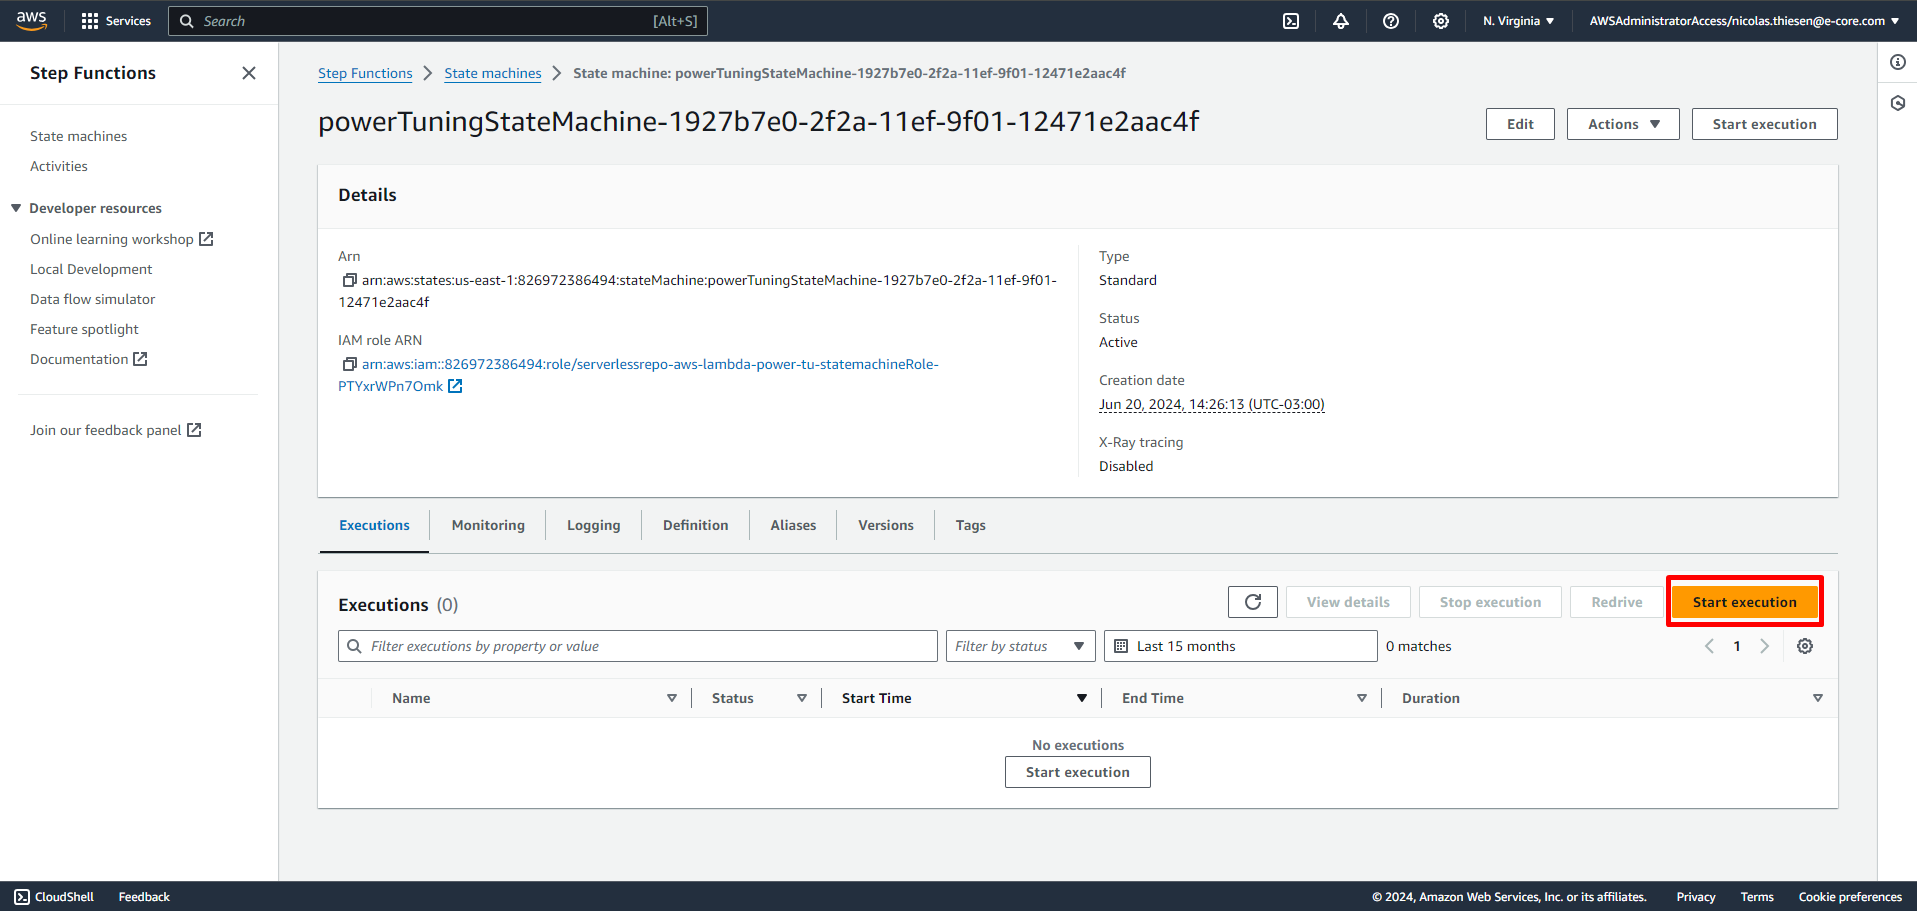The width and height of the screenshot is (1917, 911).
Task: Switch to the Tags tab
Action: point(971,525)
